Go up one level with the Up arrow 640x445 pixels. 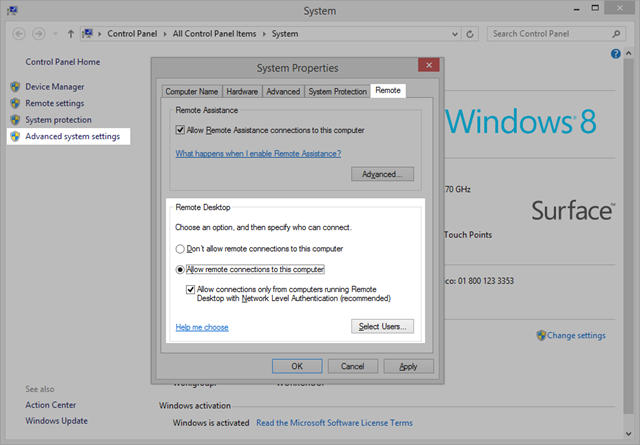[x=71, y=34]
